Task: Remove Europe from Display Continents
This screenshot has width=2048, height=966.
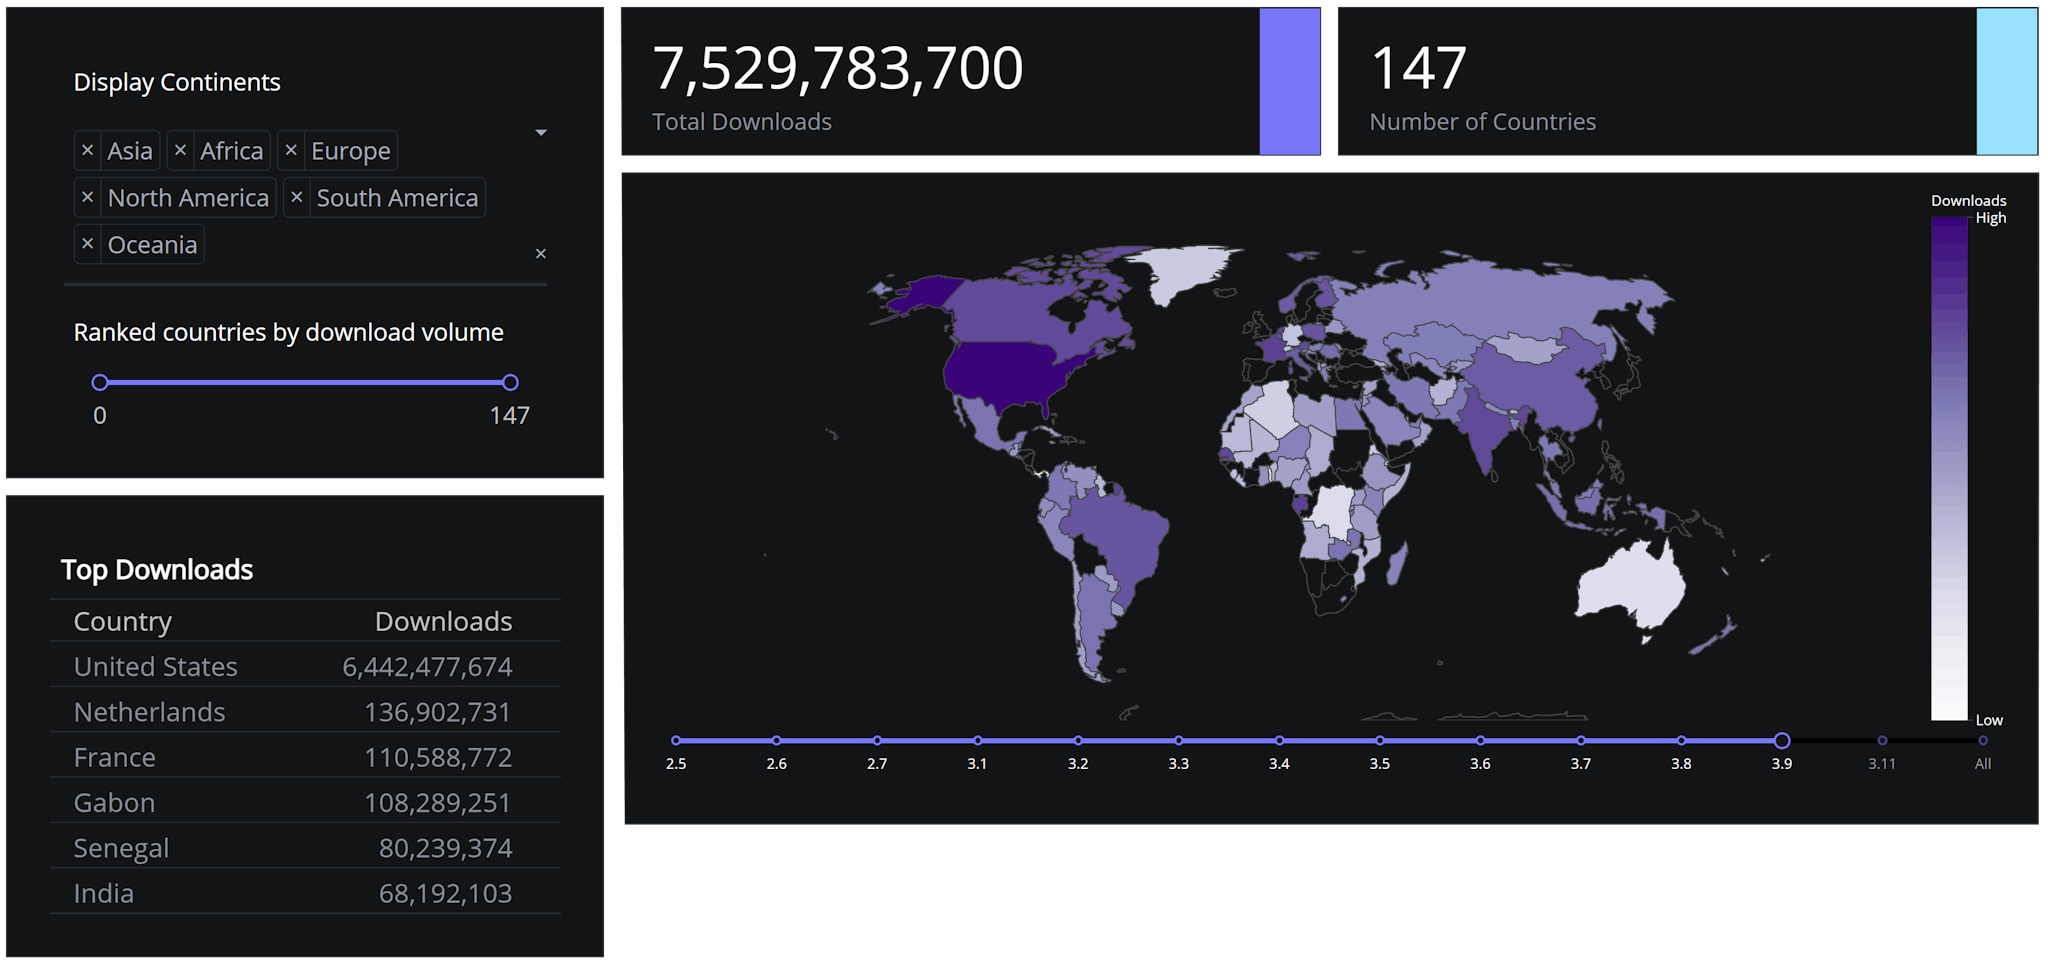Action: (292, 150)
